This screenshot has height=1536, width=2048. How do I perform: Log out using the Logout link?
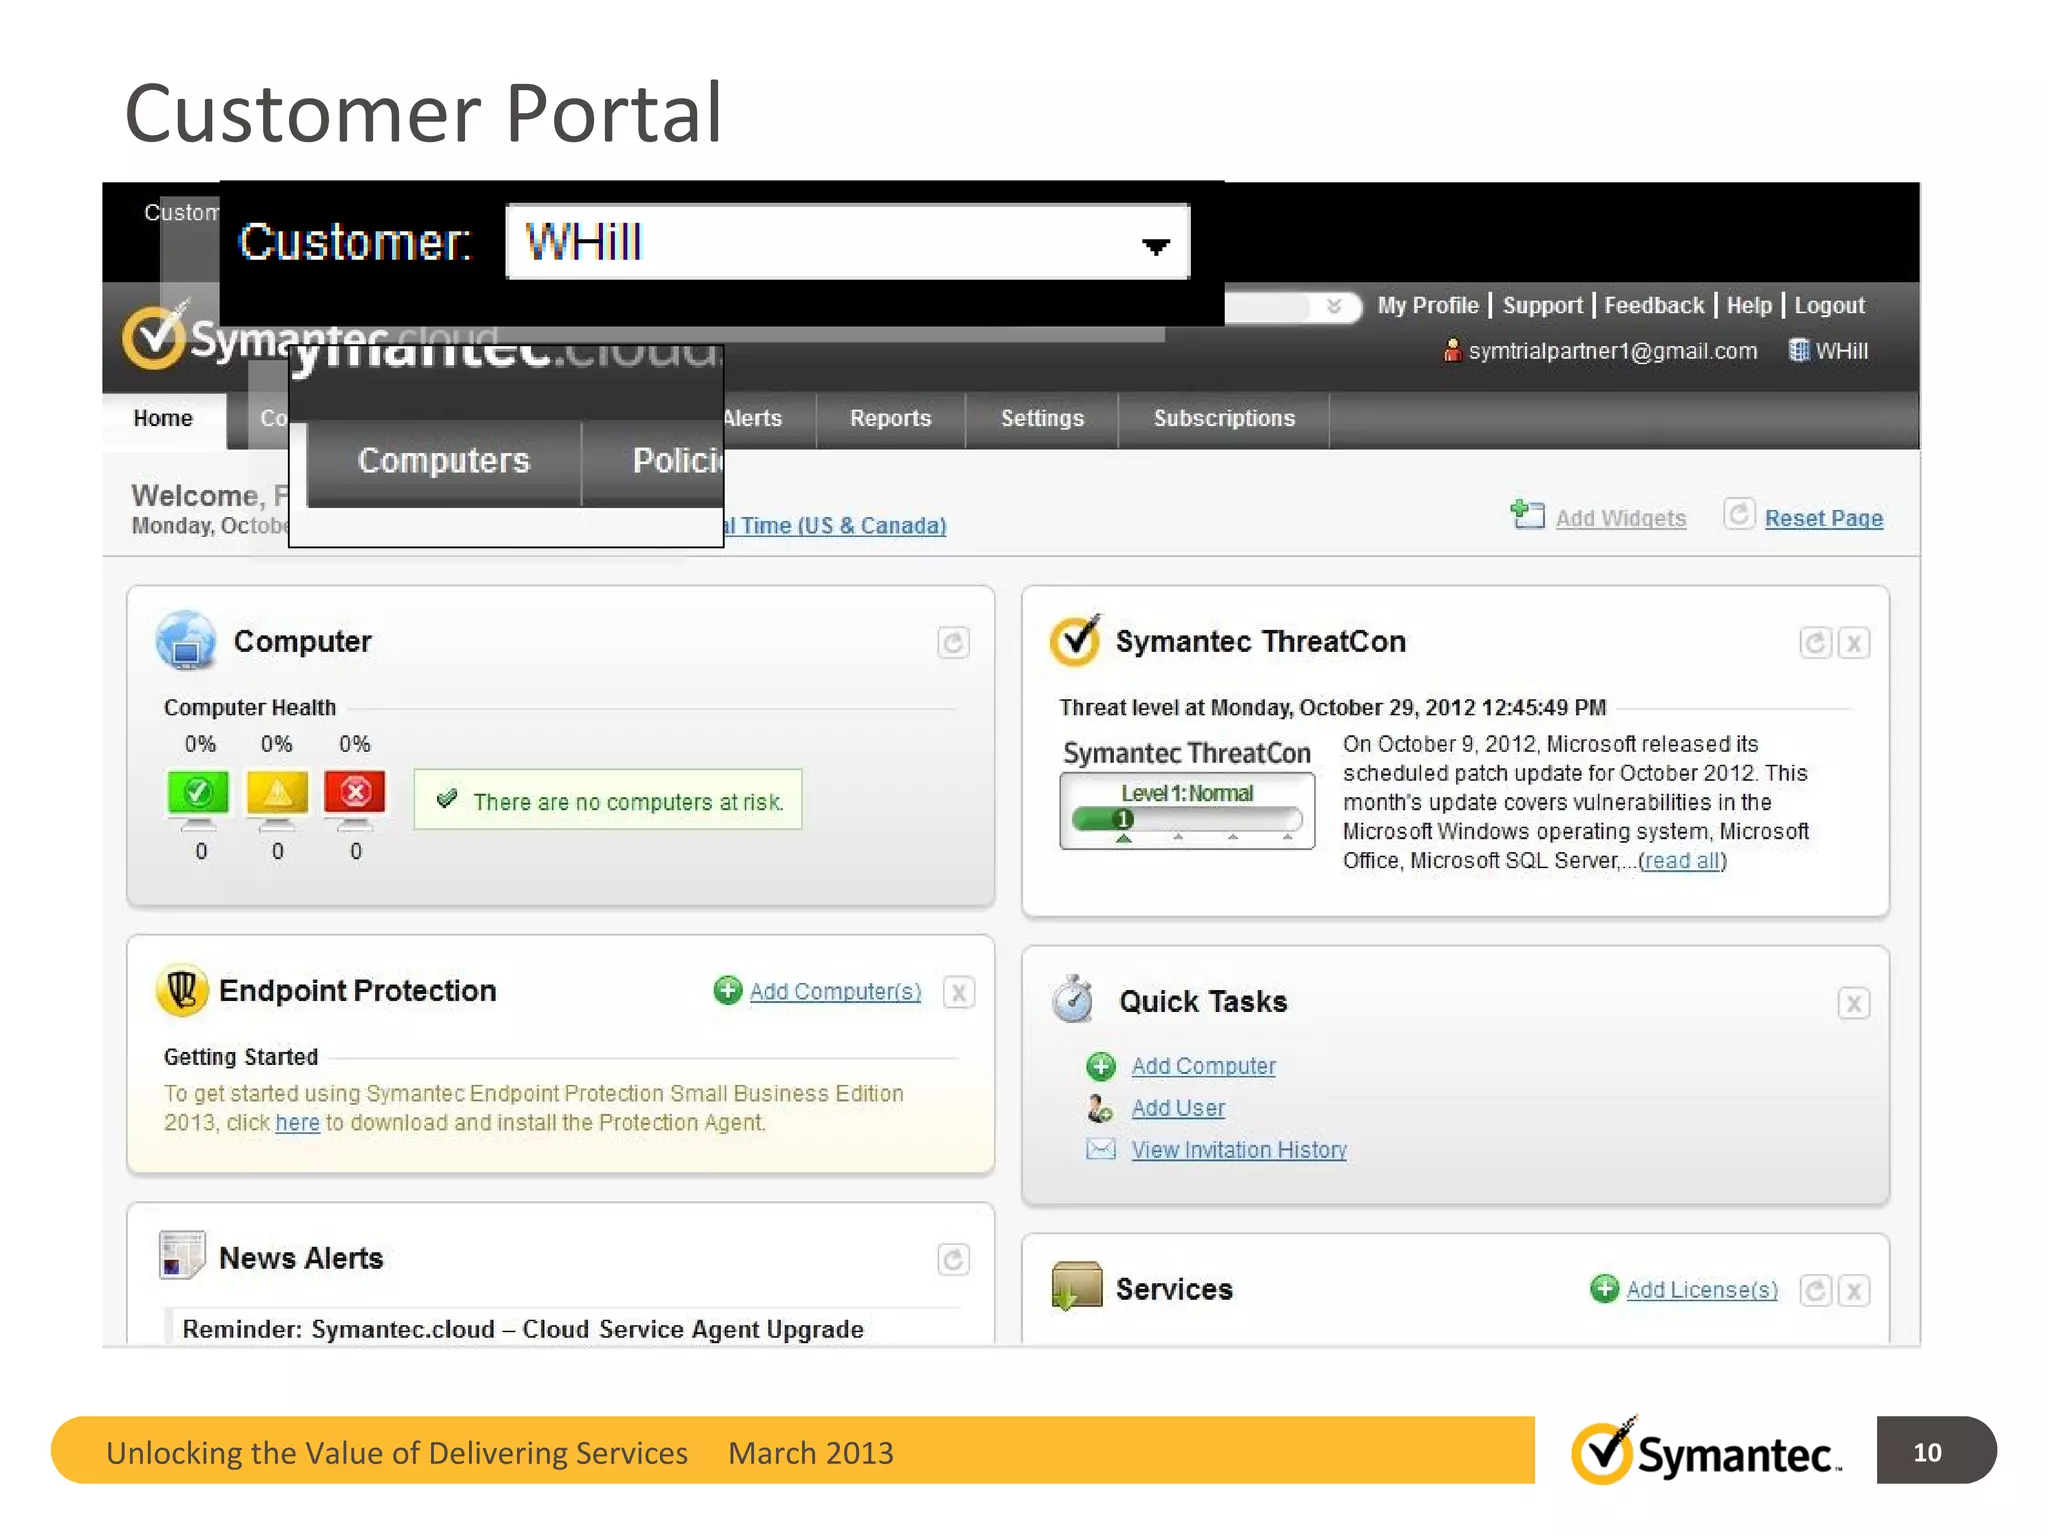[x=1829, y=306]
